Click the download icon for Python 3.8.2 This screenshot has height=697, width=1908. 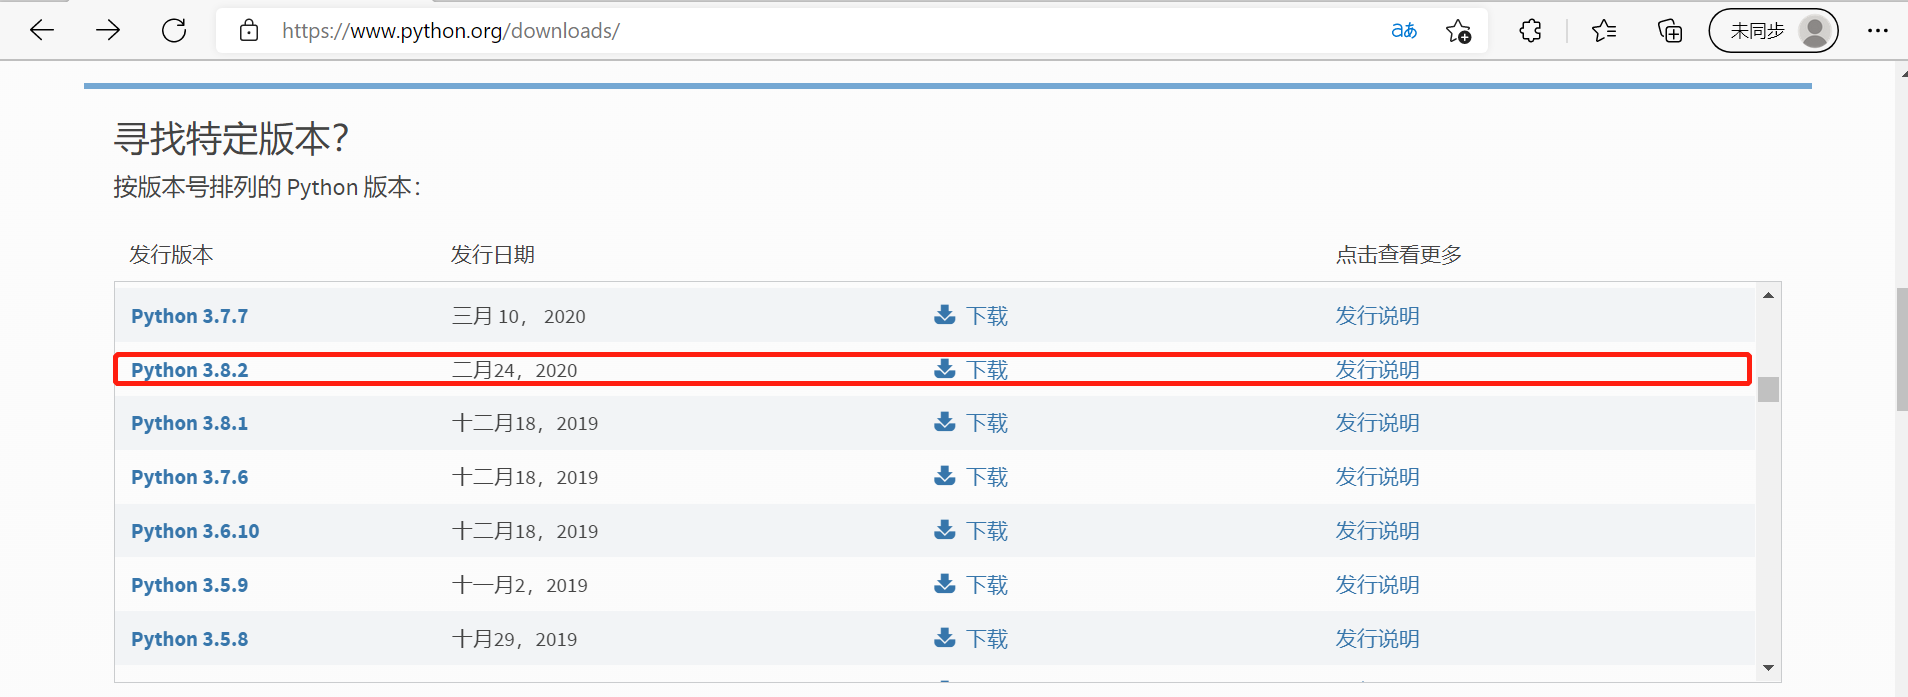945,369
